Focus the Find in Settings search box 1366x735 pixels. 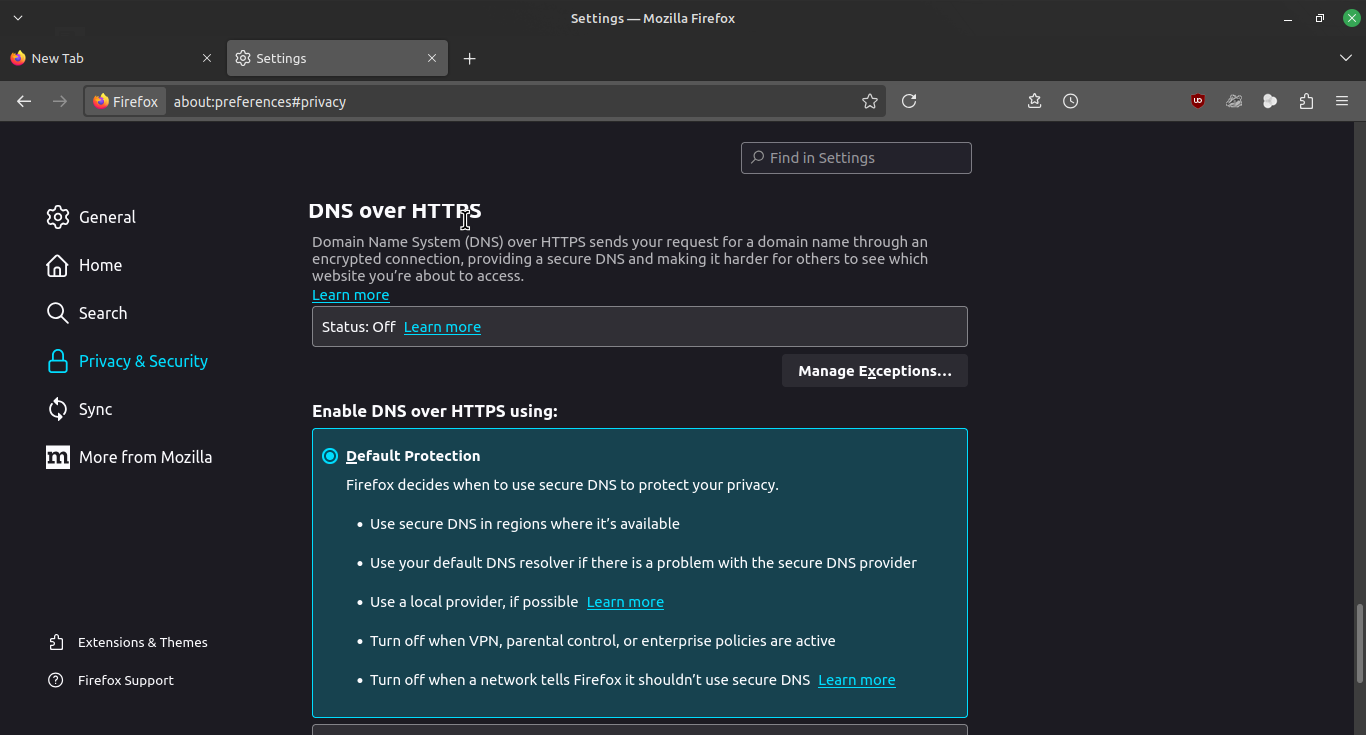point(856,158)
